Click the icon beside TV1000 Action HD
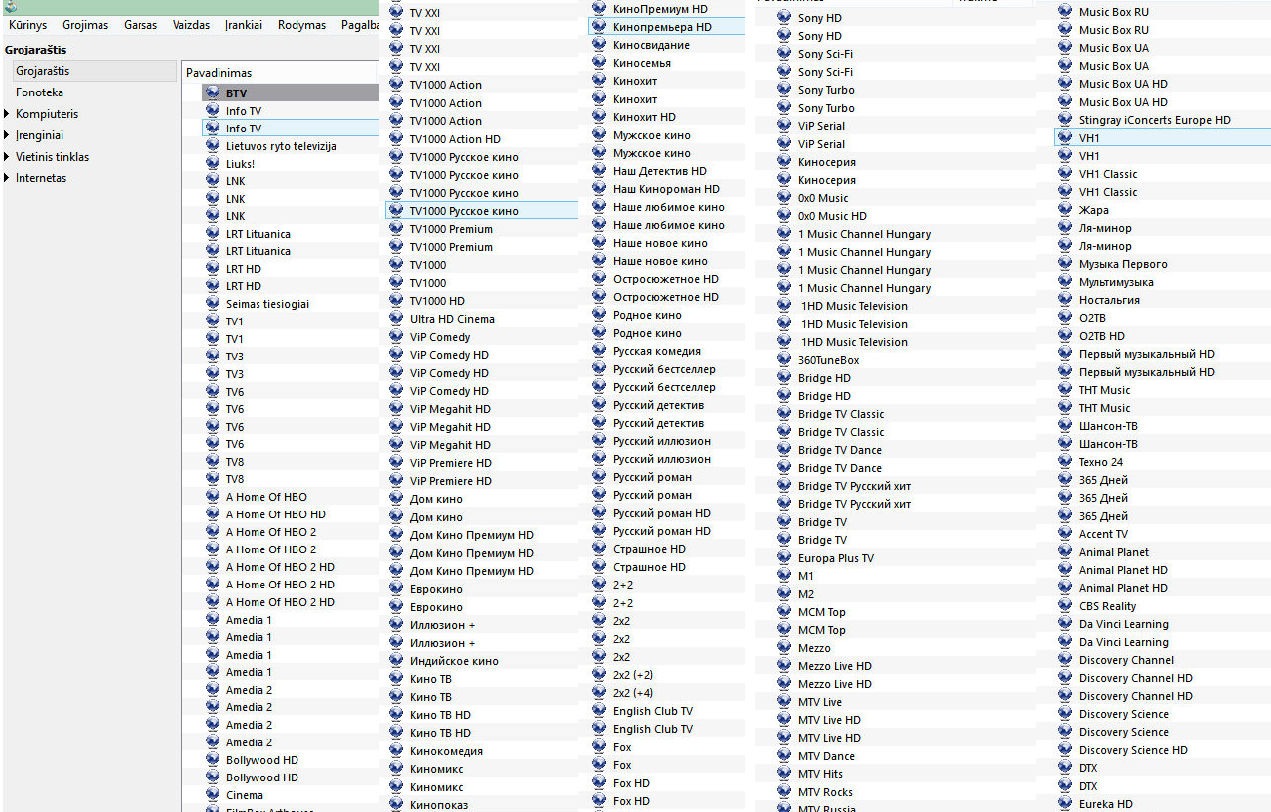This screenshot has width=1271, height=812. pos(396,139)
